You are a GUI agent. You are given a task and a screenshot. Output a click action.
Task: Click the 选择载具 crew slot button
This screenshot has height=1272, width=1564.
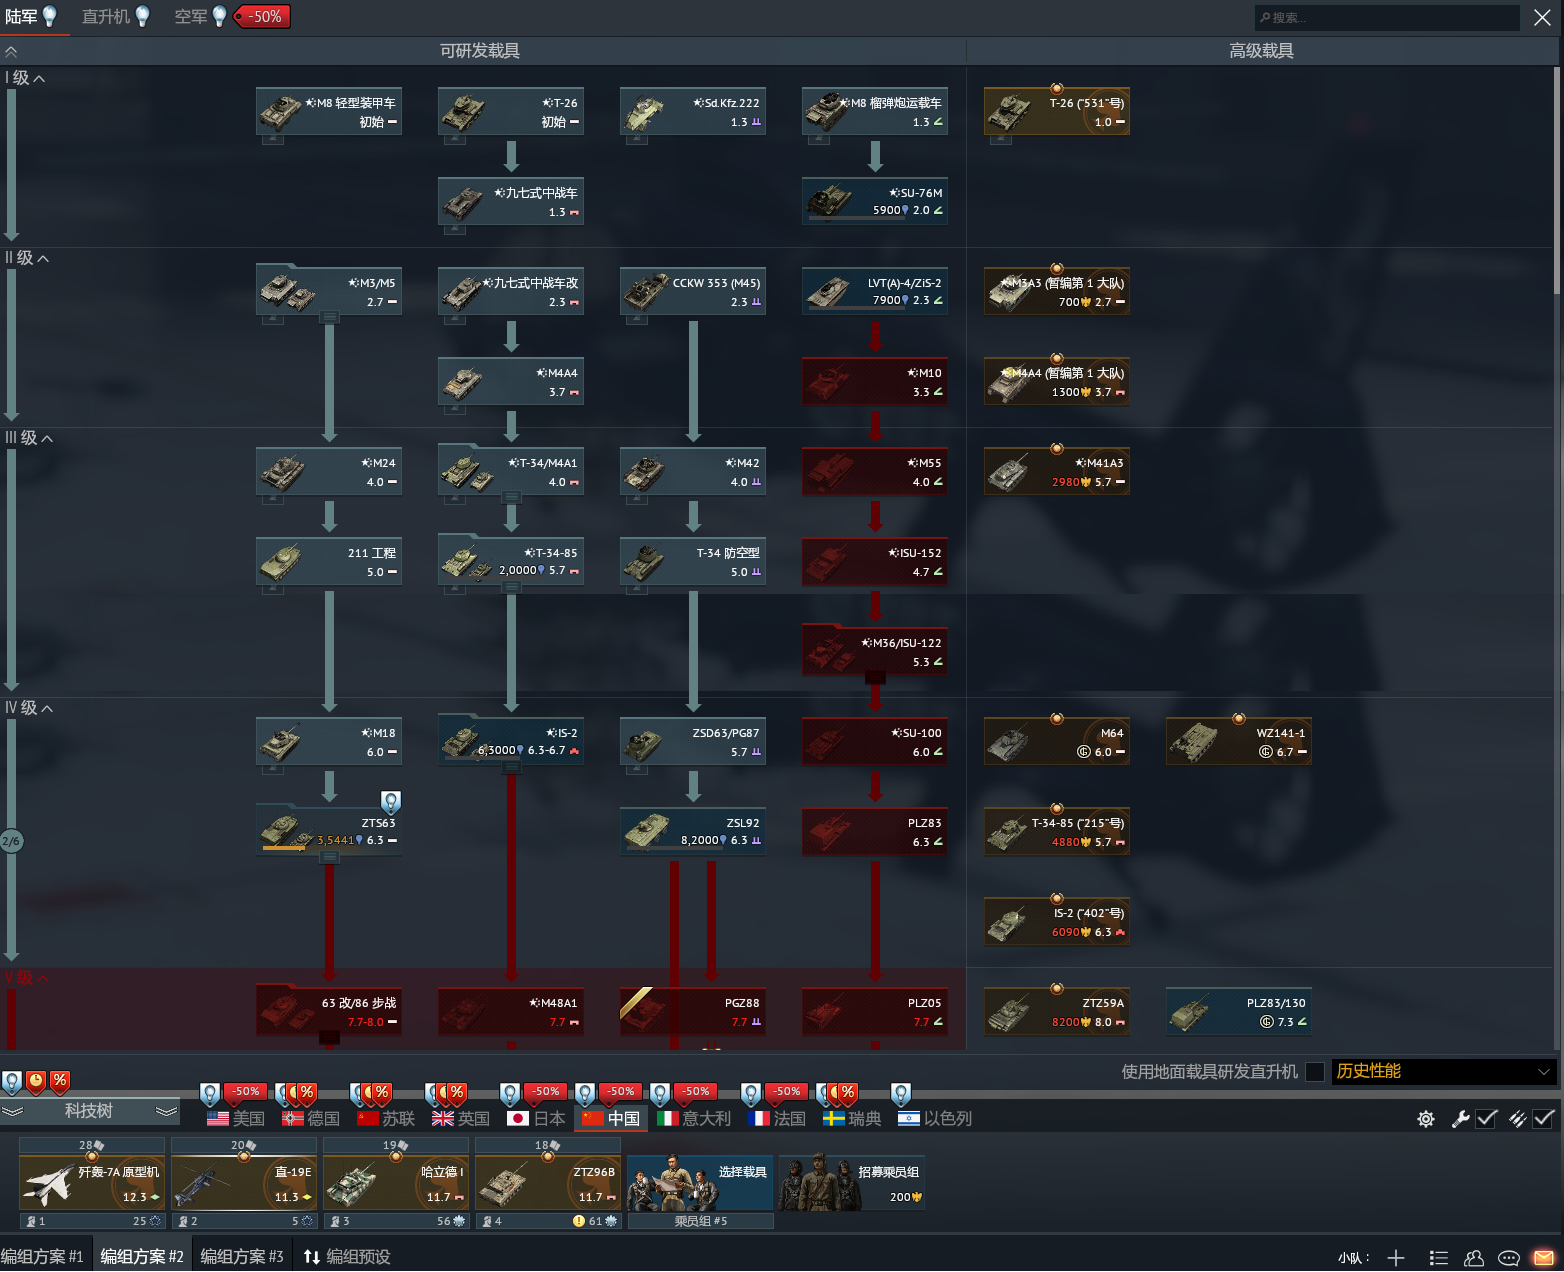[x=700, y=1182]
